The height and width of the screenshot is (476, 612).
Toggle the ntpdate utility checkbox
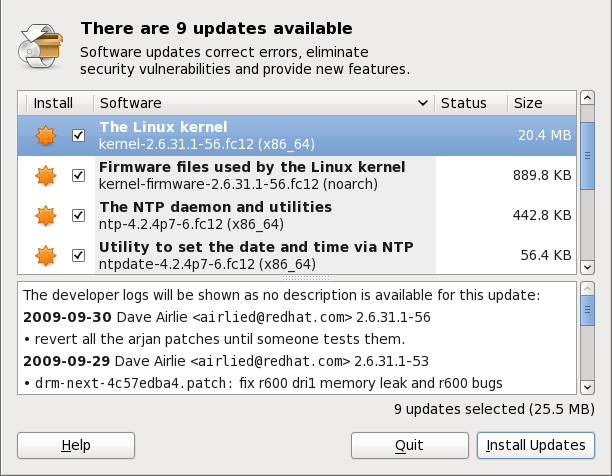click(79, 255)
